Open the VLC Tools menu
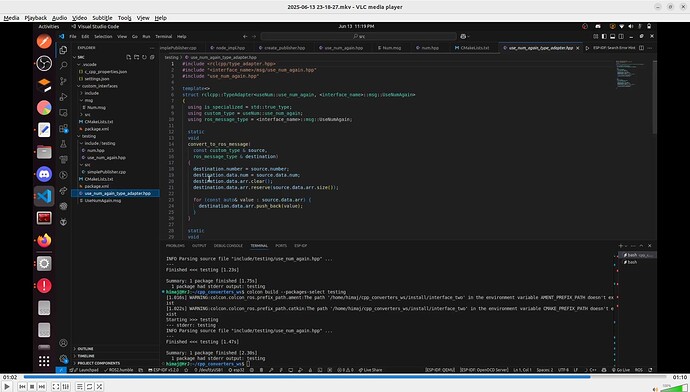The height and width of the screenshot is (392, 690). (x=125, y=18)
